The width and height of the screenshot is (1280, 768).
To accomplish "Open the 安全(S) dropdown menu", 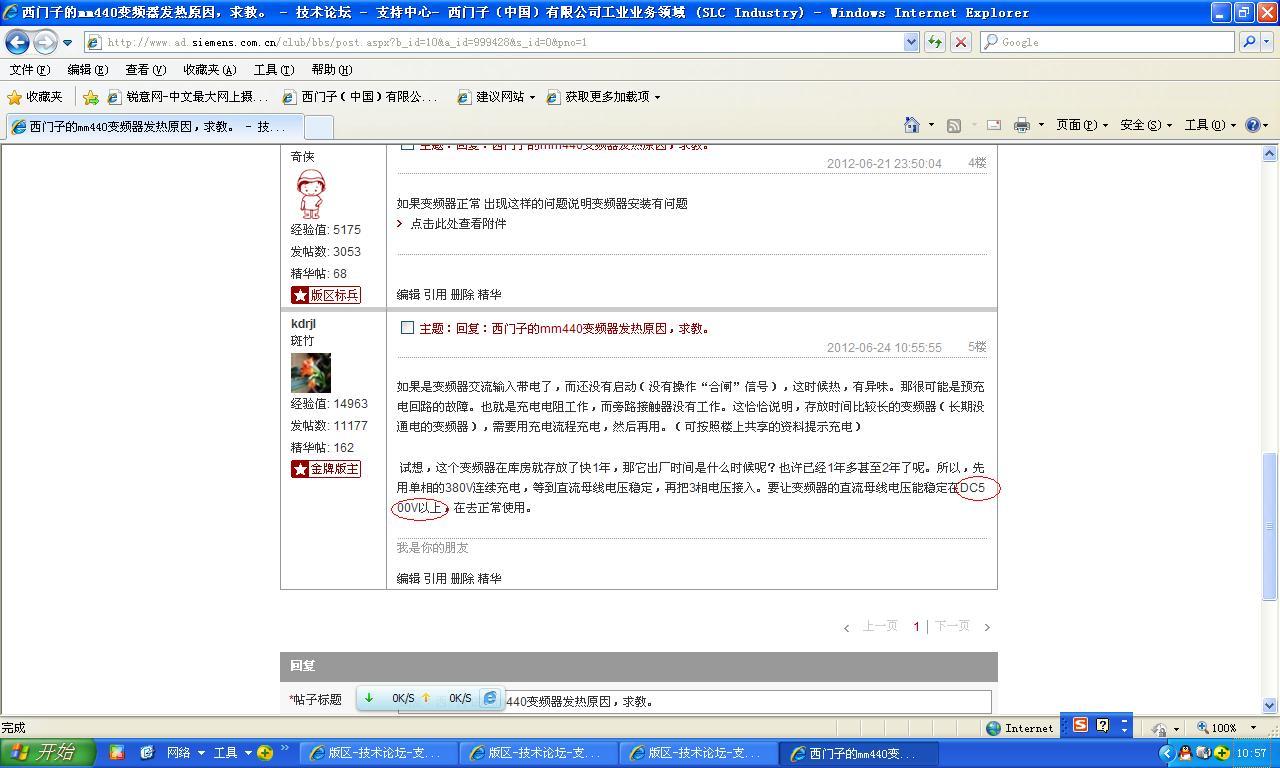I will (x=1146, y=125).
